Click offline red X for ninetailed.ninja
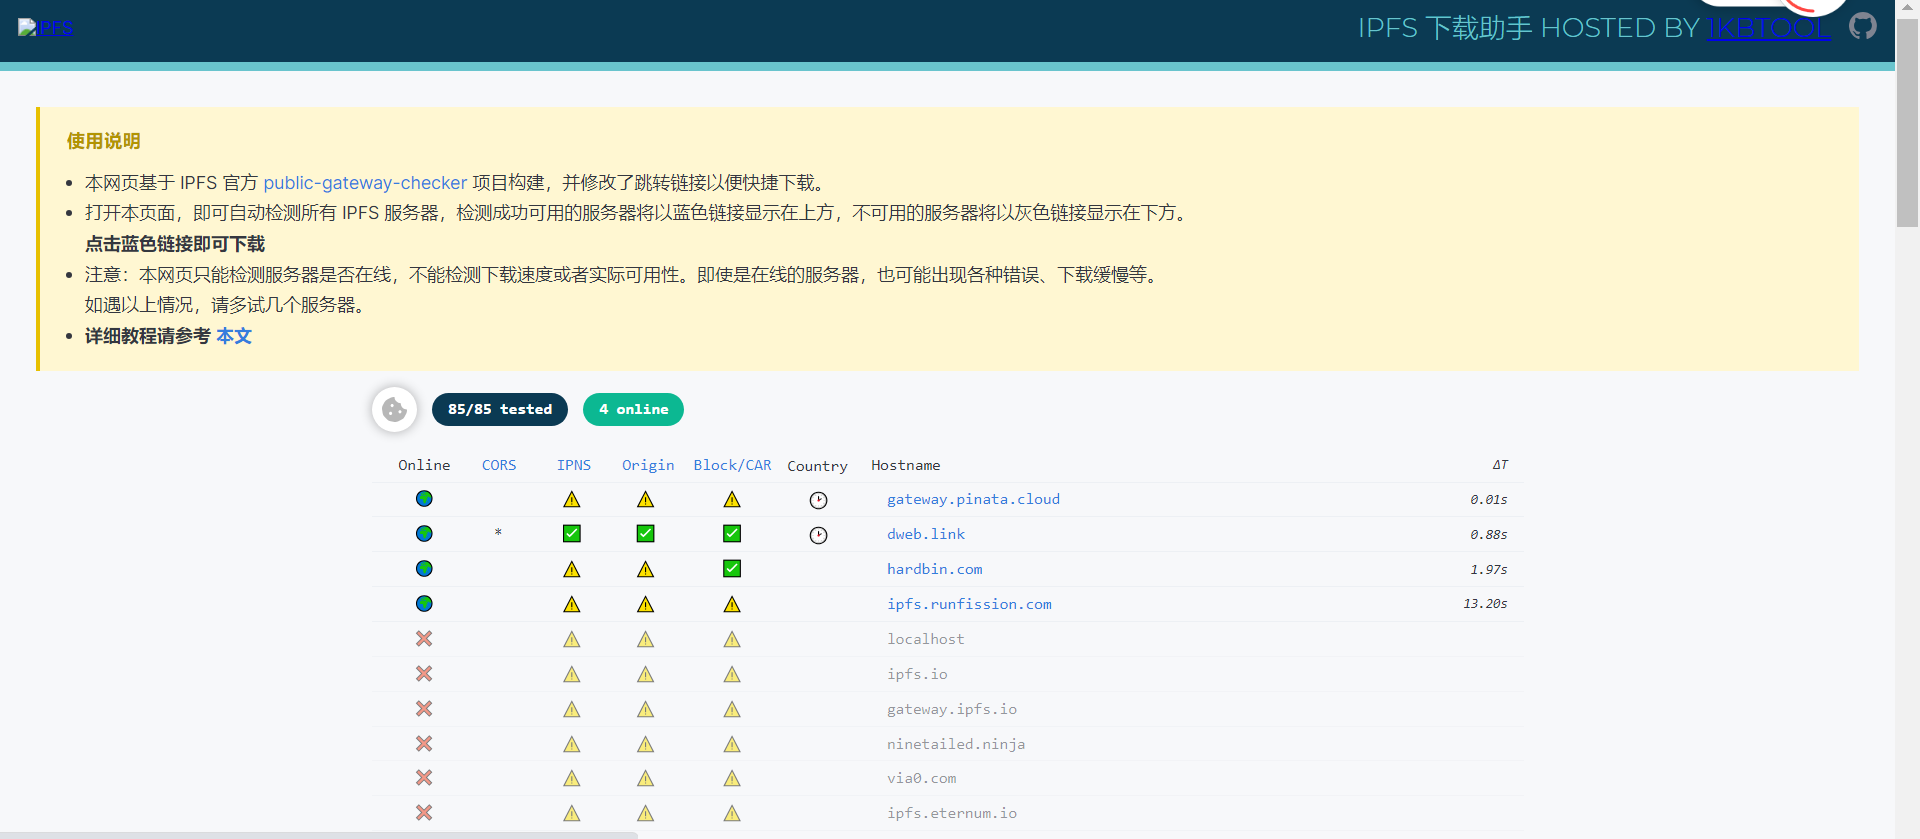Screen dimensions: 1920x839 424,743
